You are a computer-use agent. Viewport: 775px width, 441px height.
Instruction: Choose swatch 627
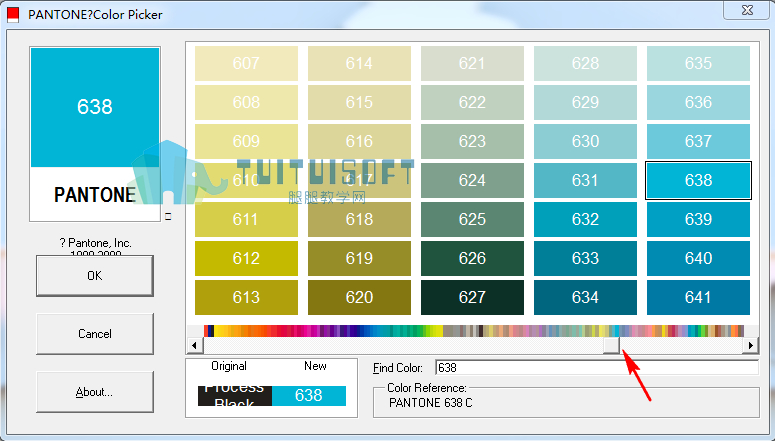pos(473,297)
